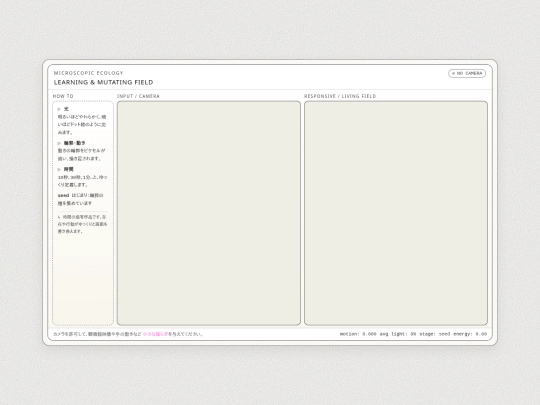Click the 'stage: seed' status readout
540x405 pixels.
pyautogui.click(x=435, y=334)
